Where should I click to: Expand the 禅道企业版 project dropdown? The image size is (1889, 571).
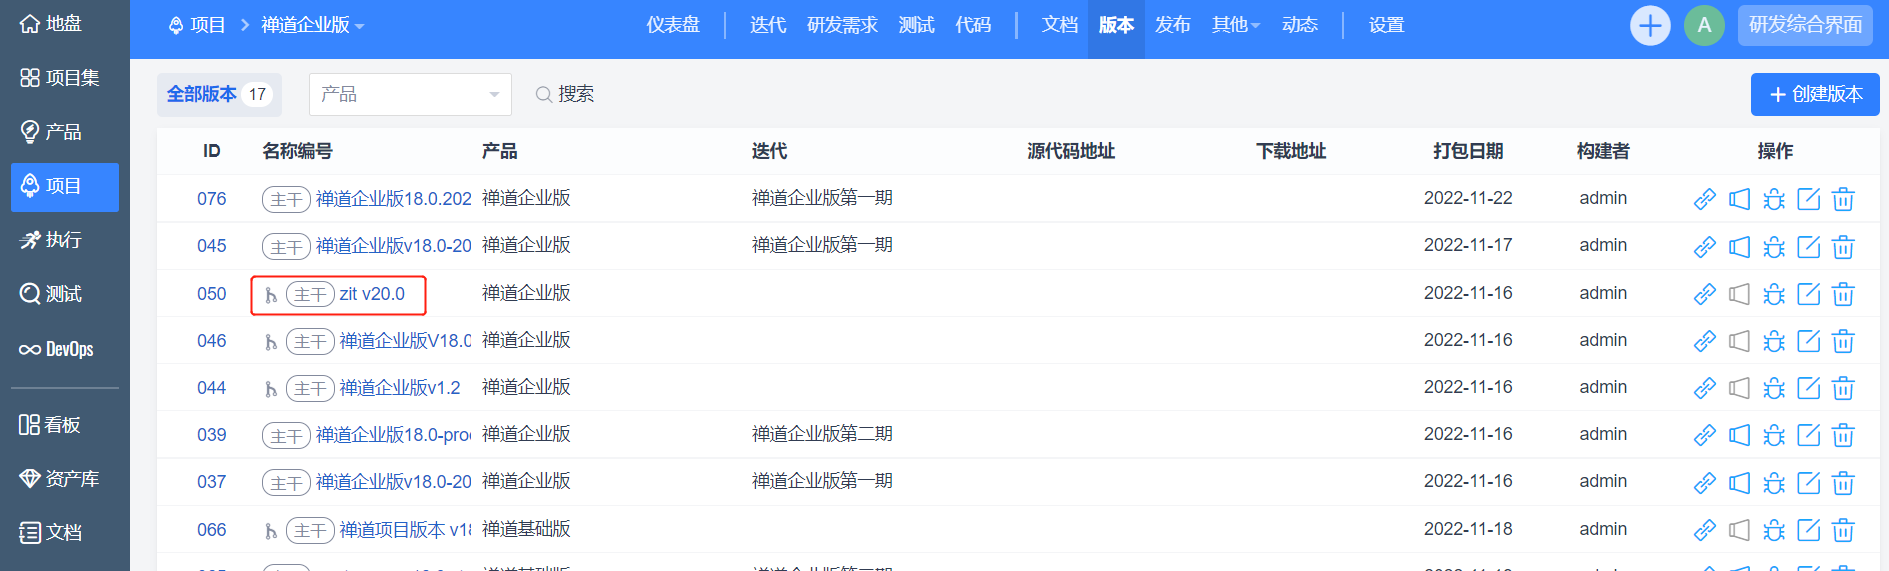coord(312,25)
